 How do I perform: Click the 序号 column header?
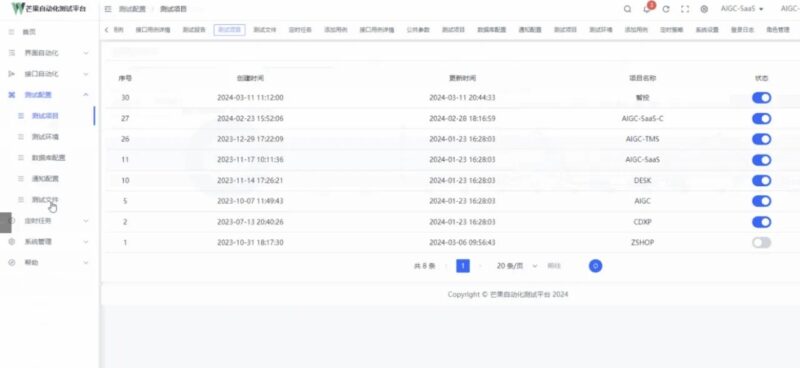coord(125,79)
